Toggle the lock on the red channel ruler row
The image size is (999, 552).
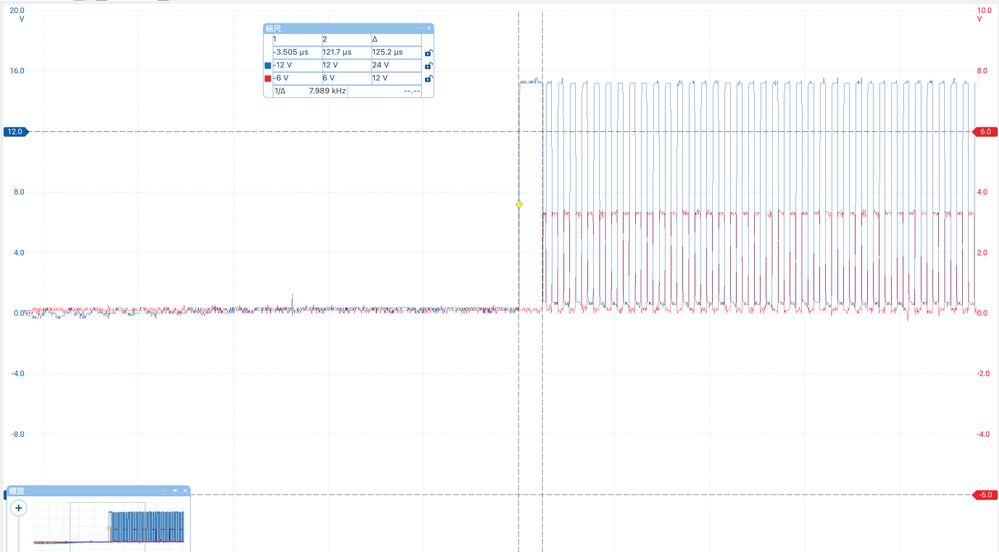click(429, 78)
